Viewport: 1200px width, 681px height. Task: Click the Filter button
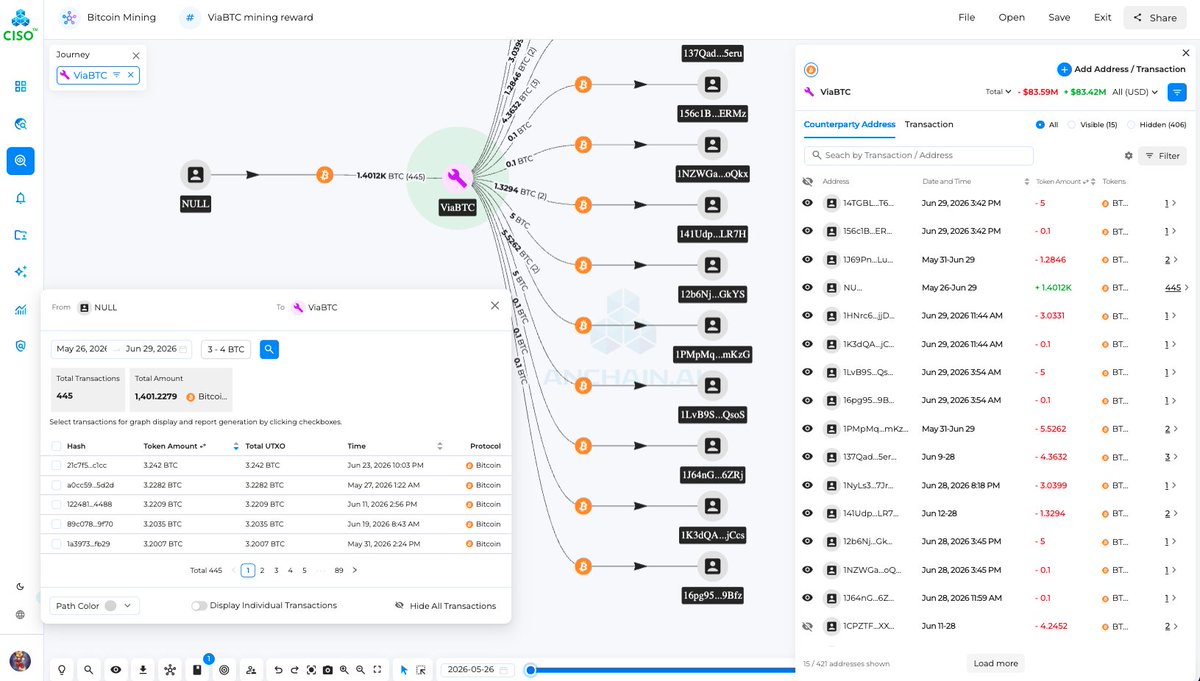[1163, 156]
